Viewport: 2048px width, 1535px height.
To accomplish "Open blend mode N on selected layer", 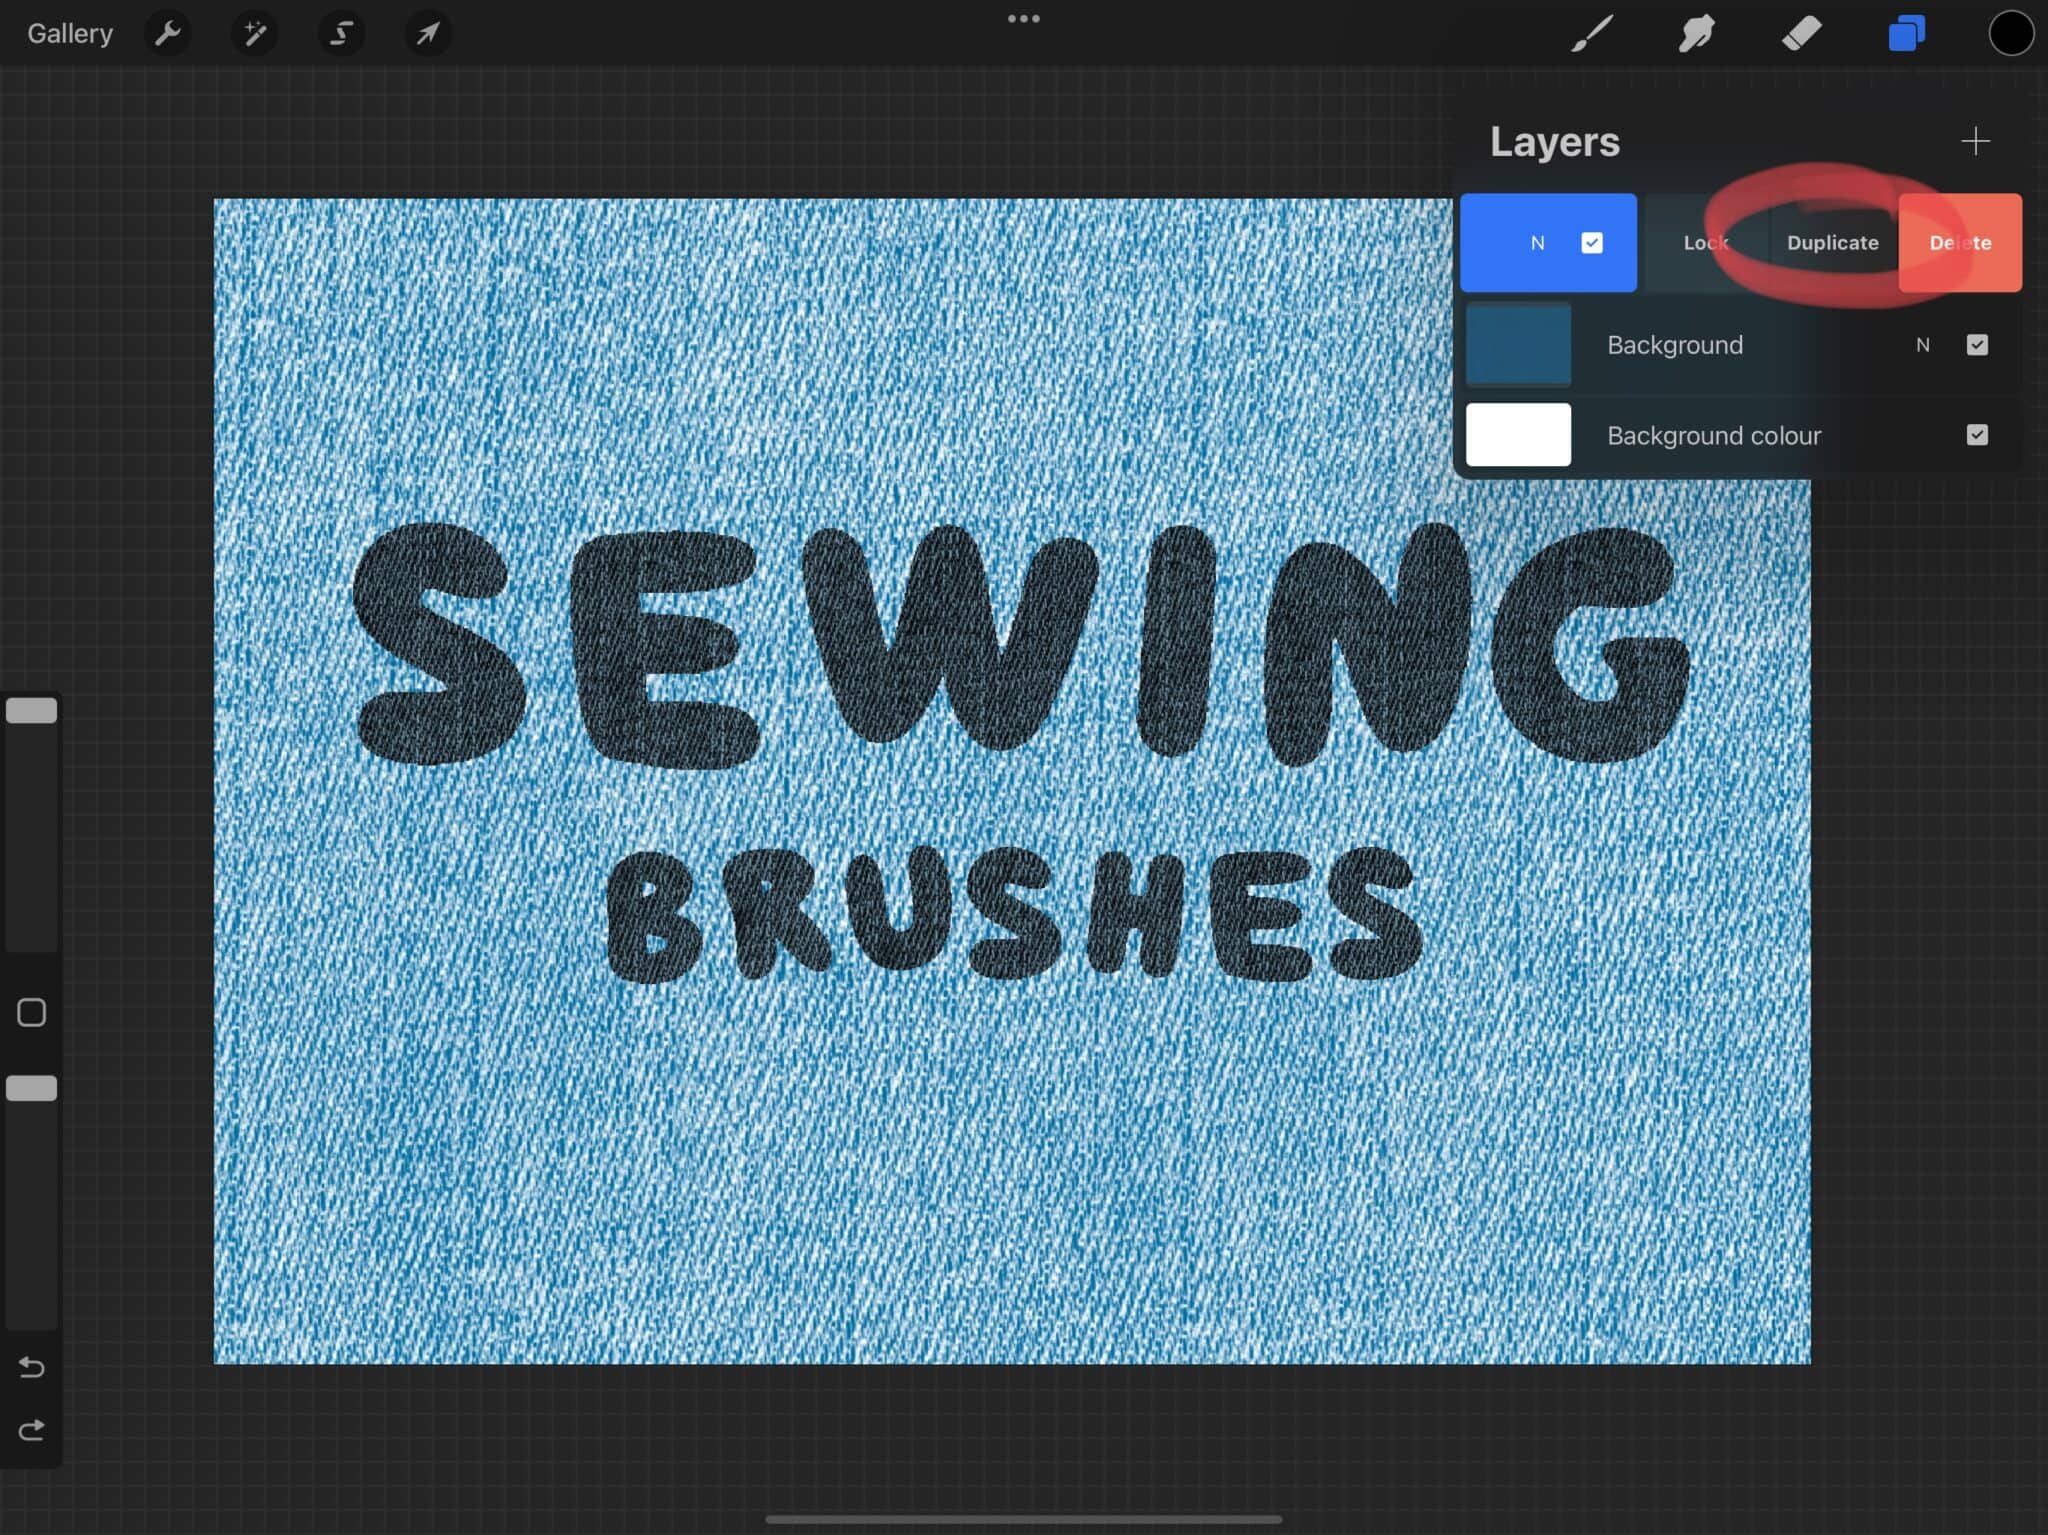I will pyautogui.click(x=1538, y=243).
